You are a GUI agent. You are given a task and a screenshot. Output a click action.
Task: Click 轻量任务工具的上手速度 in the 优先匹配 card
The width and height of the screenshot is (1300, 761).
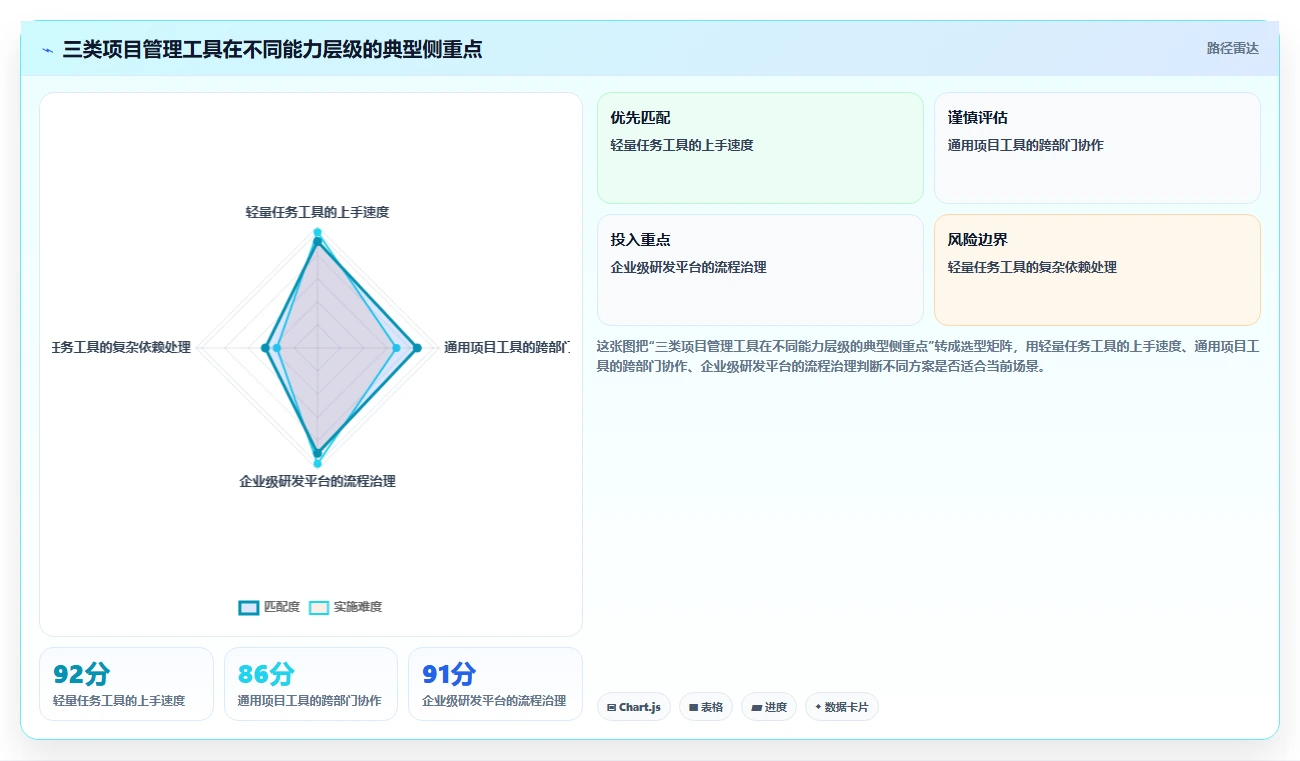[682, 145]
